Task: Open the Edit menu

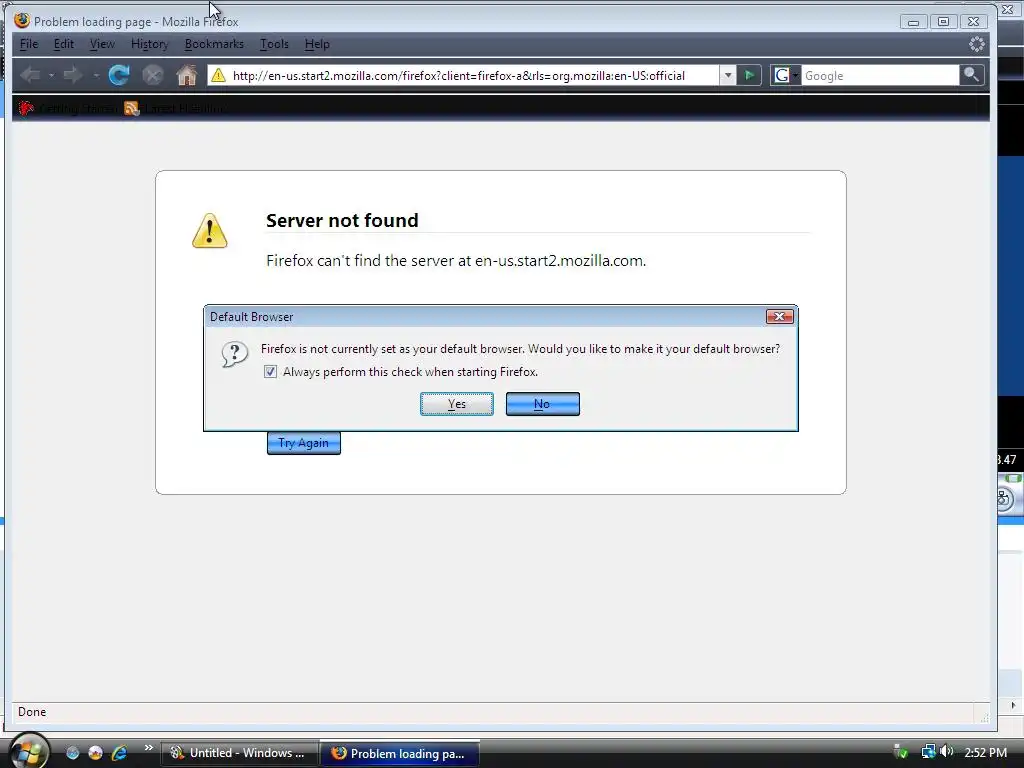Action: pyautogui.click(x=63, y=44)
